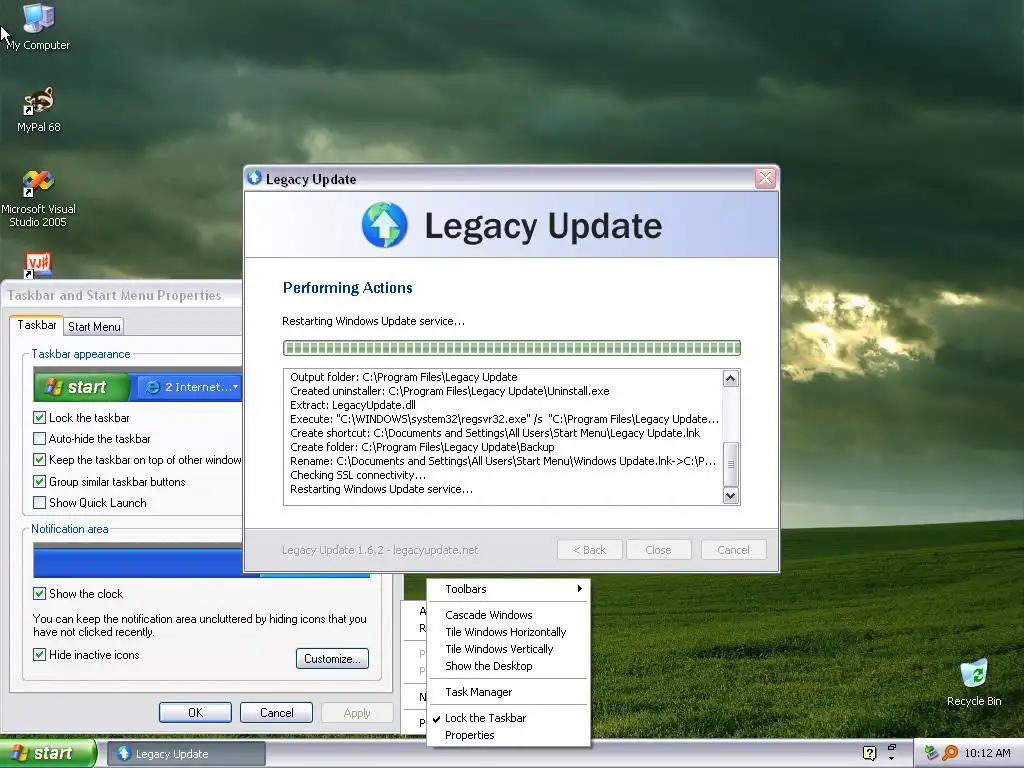Click the install log scroll down arrow
Image resolution: width=1024 pixels, height=768 pixels.
(731, 496)
